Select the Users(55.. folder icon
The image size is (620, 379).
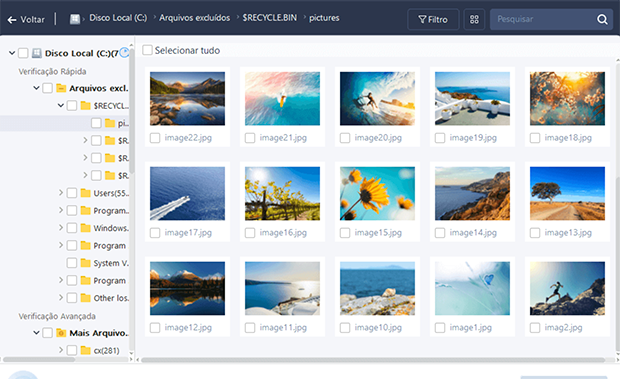coord(85,193)
